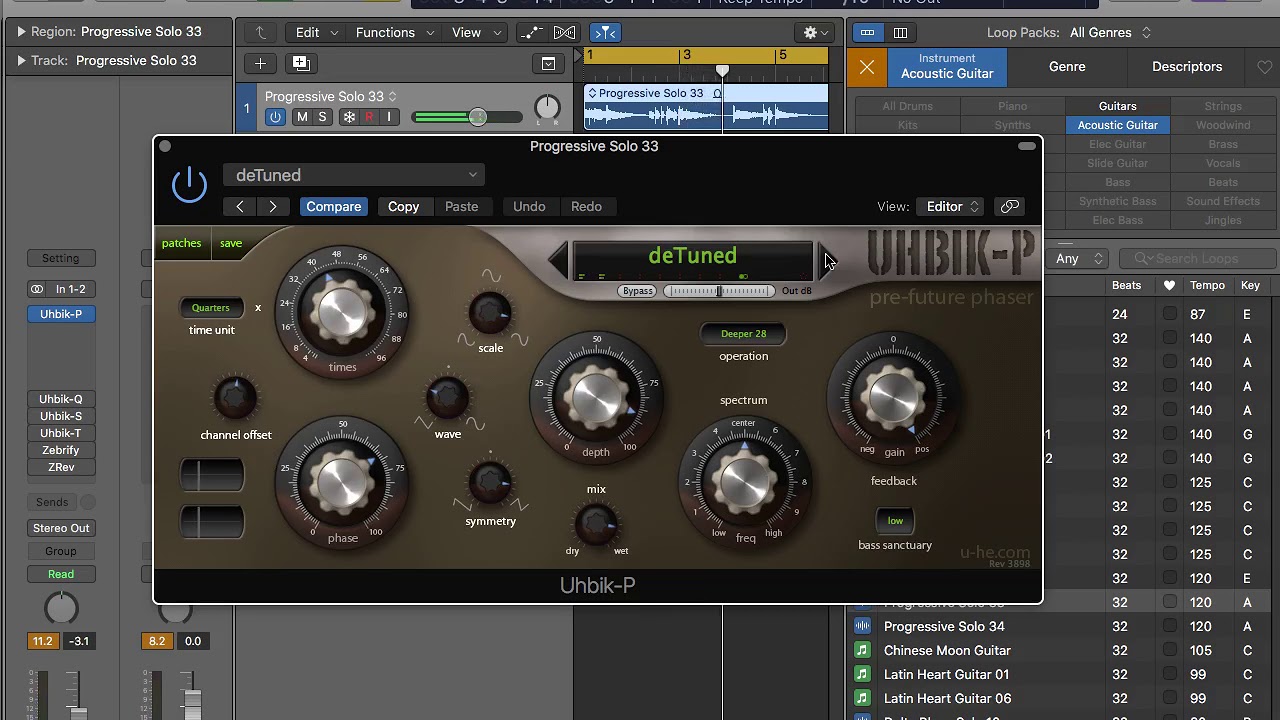Solo the Progressive Solo 33 track
This screenshot has height=720, width=1280.
(322, 117)
